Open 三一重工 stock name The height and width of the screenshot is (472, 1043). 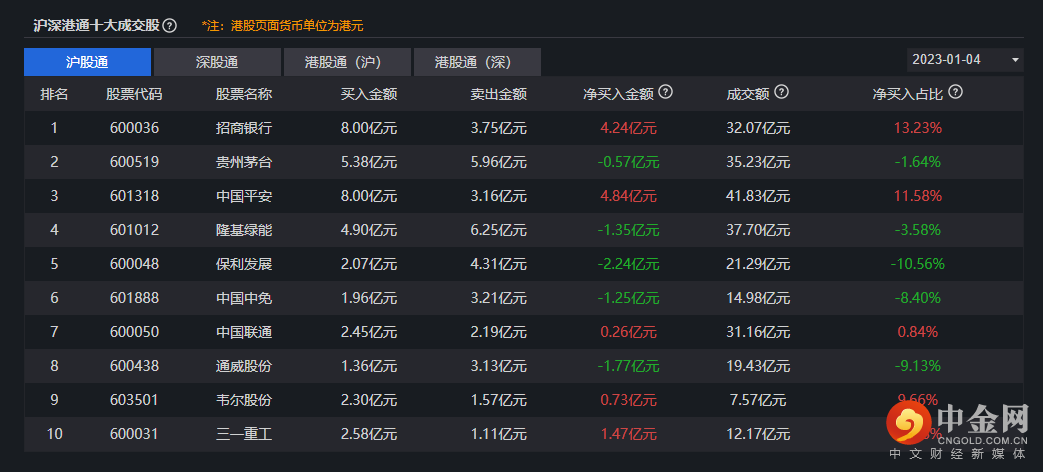[x=244, y=434]
